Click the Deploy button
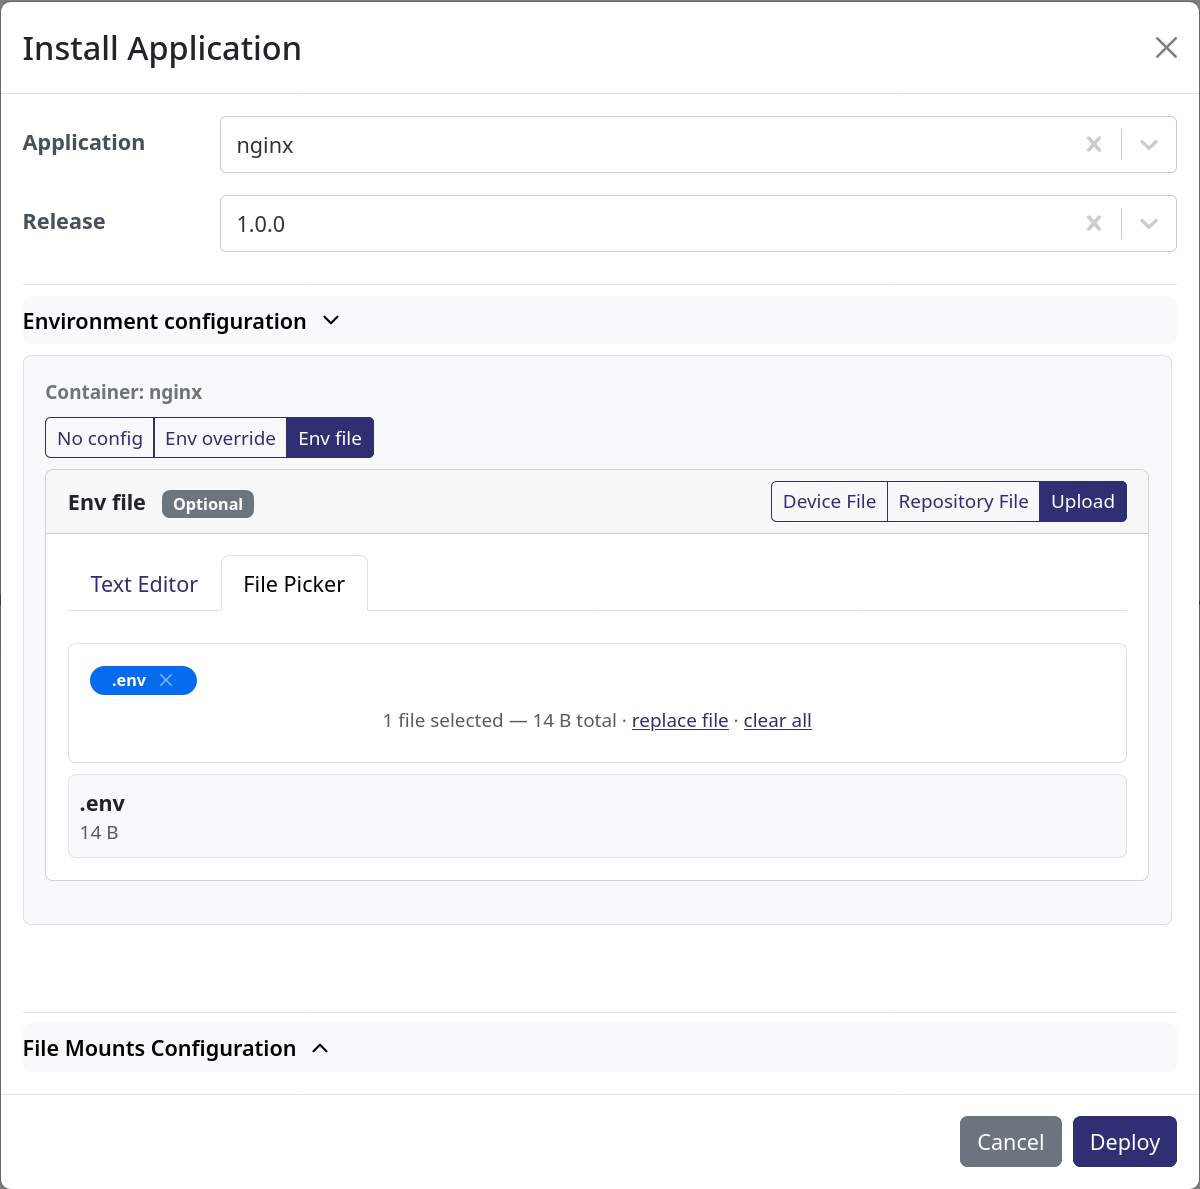This screenshot has width=1200, height=1189. (x=1125, y=1142)
